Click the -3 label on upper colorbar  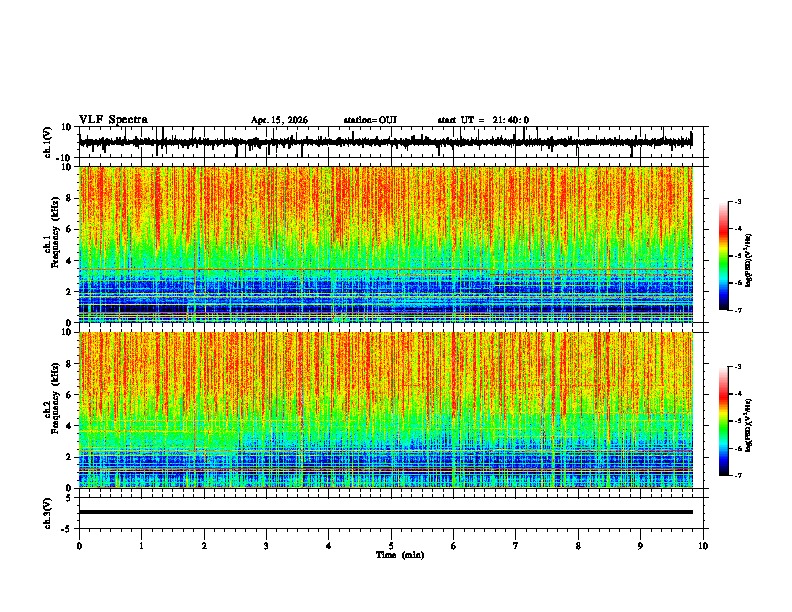[x=737, y=202]
